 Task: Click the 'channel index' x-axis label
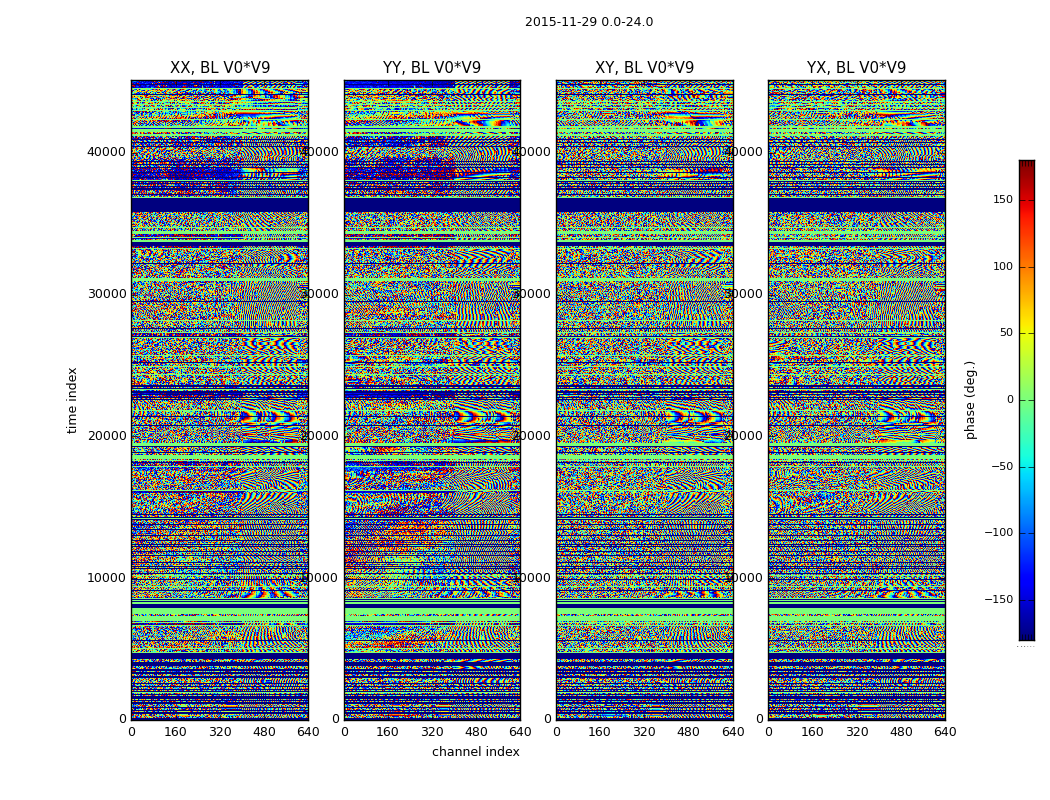476,752
